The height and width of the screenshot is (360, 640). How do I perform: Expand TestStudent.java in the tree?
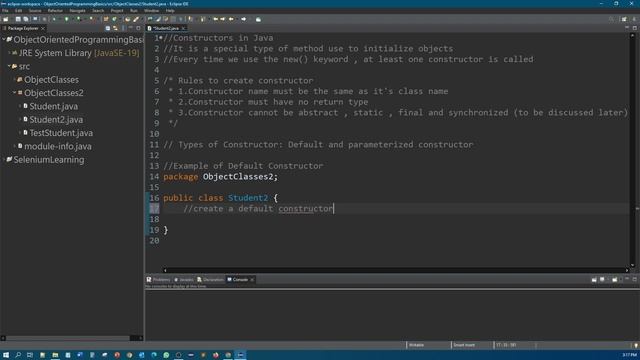point(20,133)
